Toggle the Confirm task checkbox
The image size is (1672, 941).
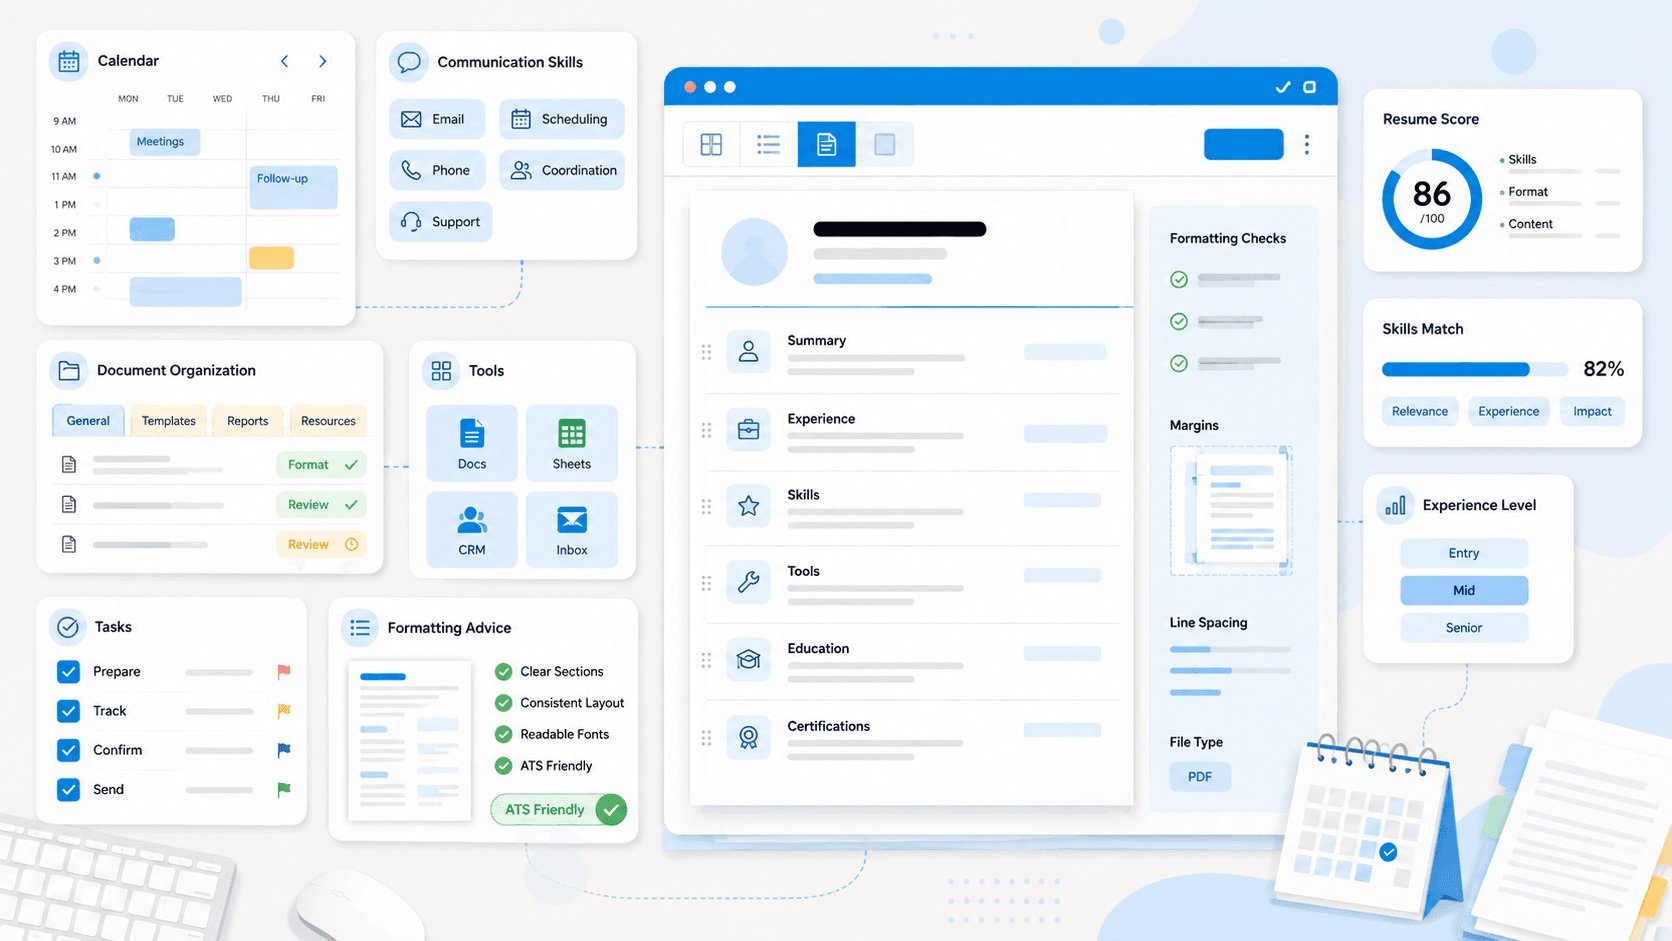68,750
